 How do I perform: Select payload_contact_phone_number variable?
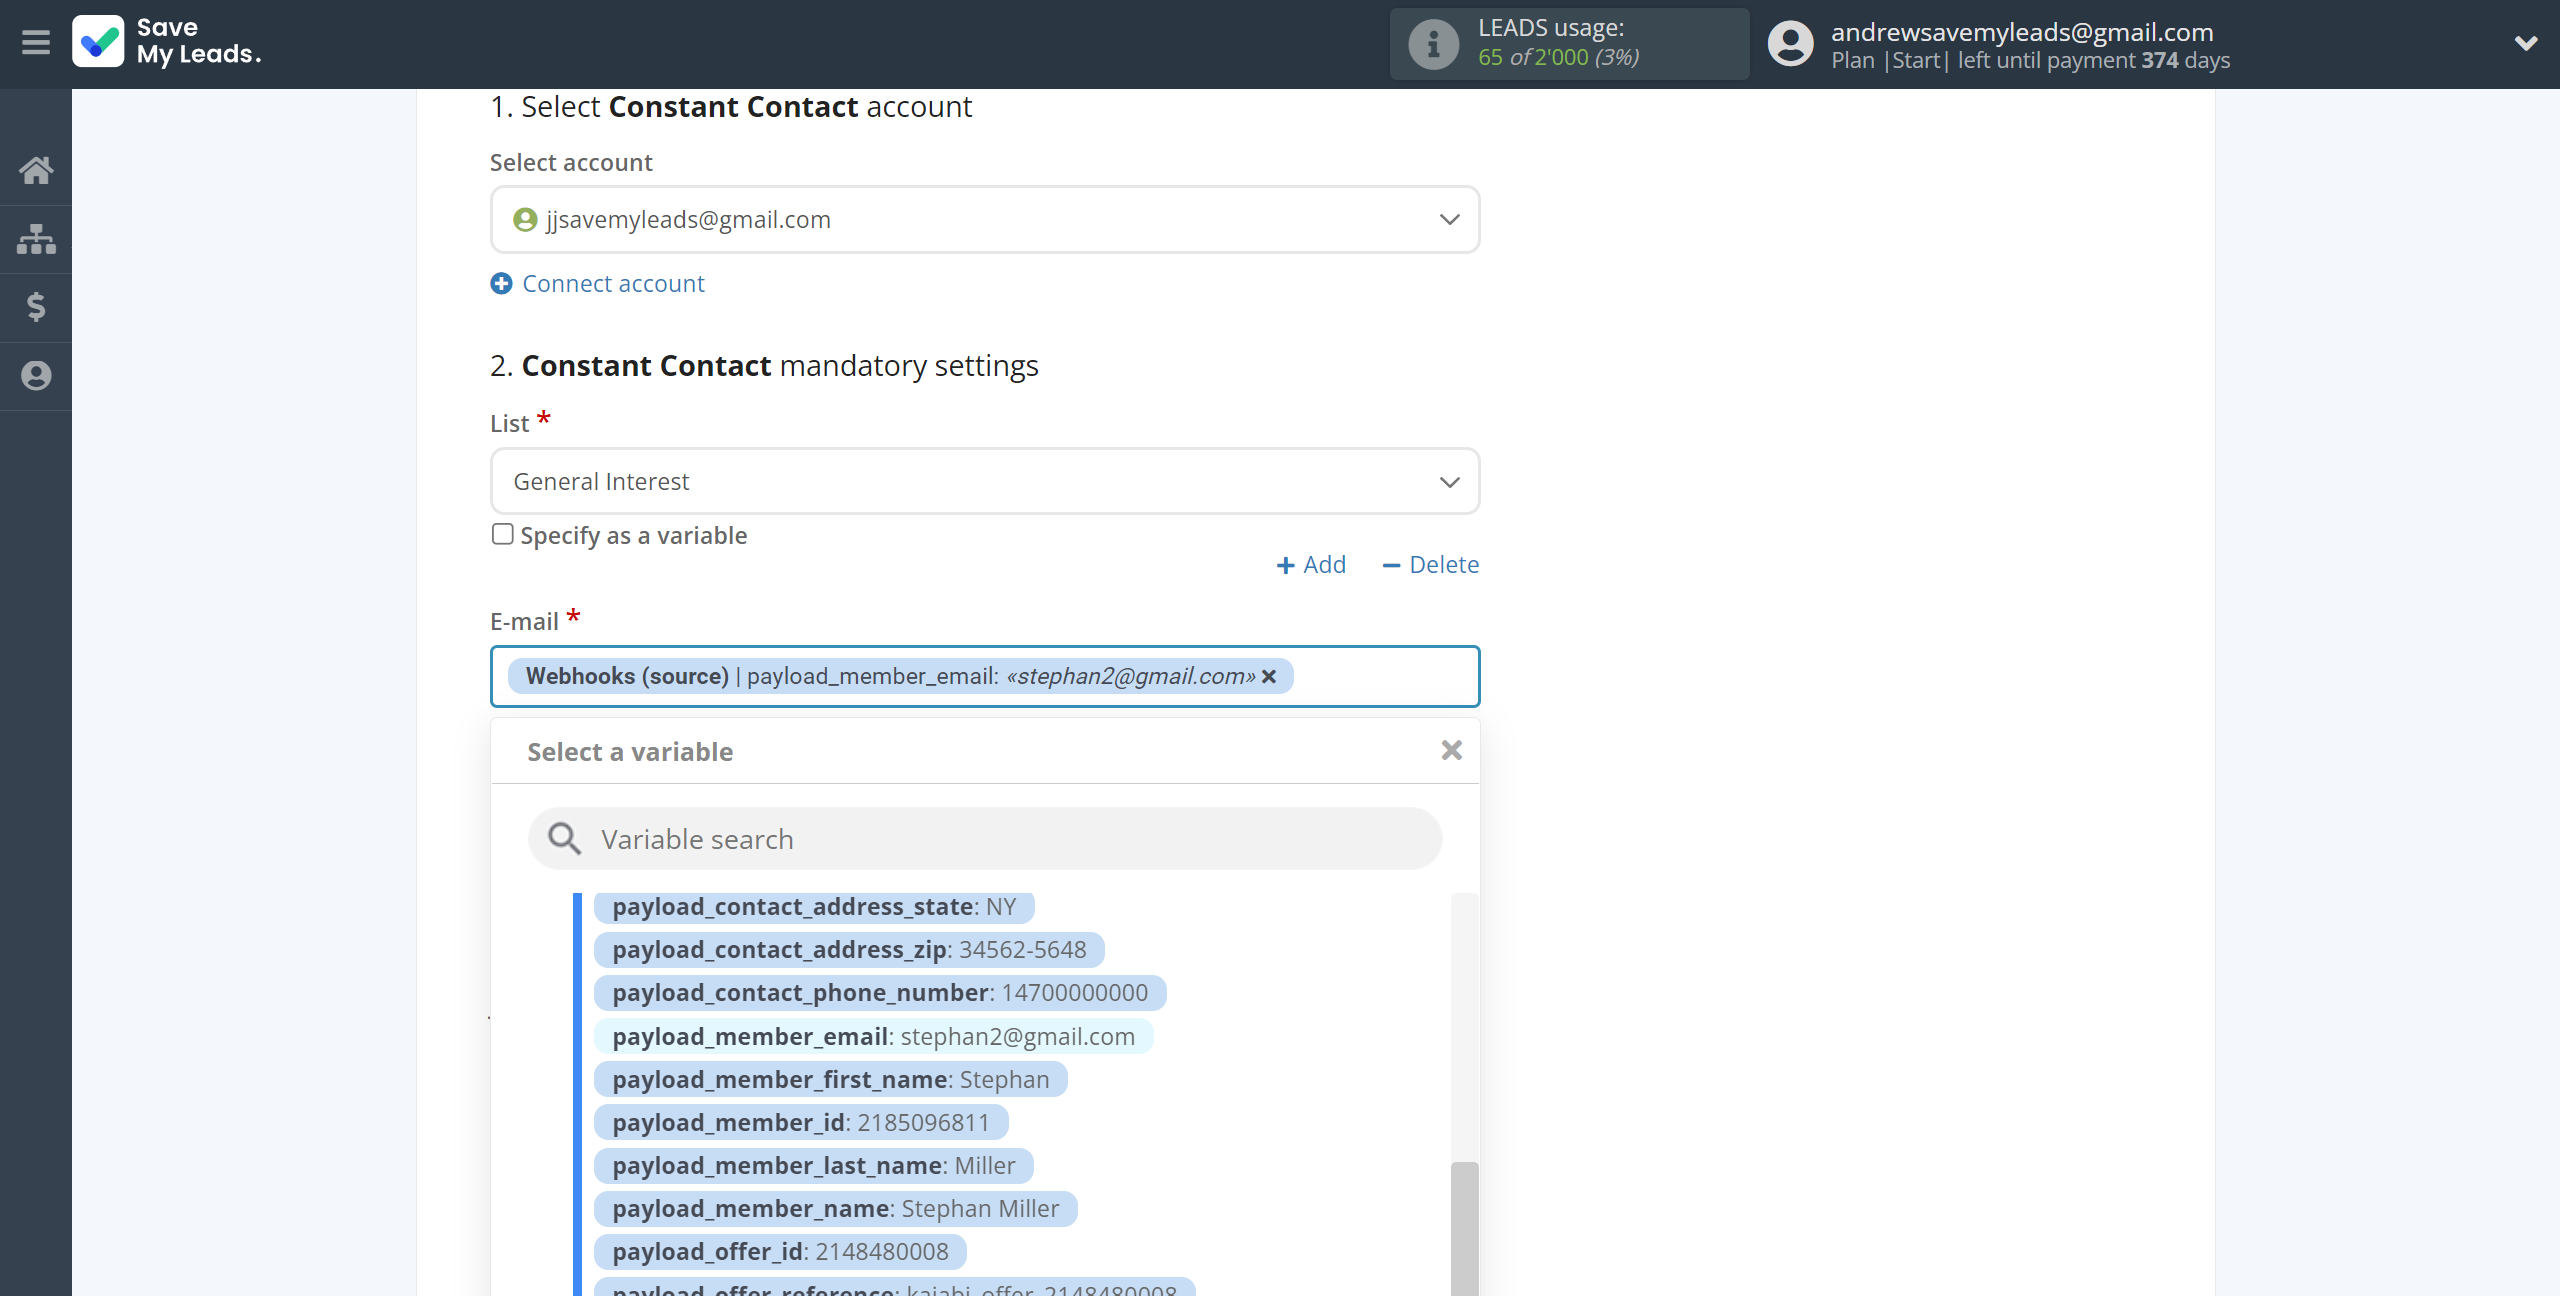880,993
